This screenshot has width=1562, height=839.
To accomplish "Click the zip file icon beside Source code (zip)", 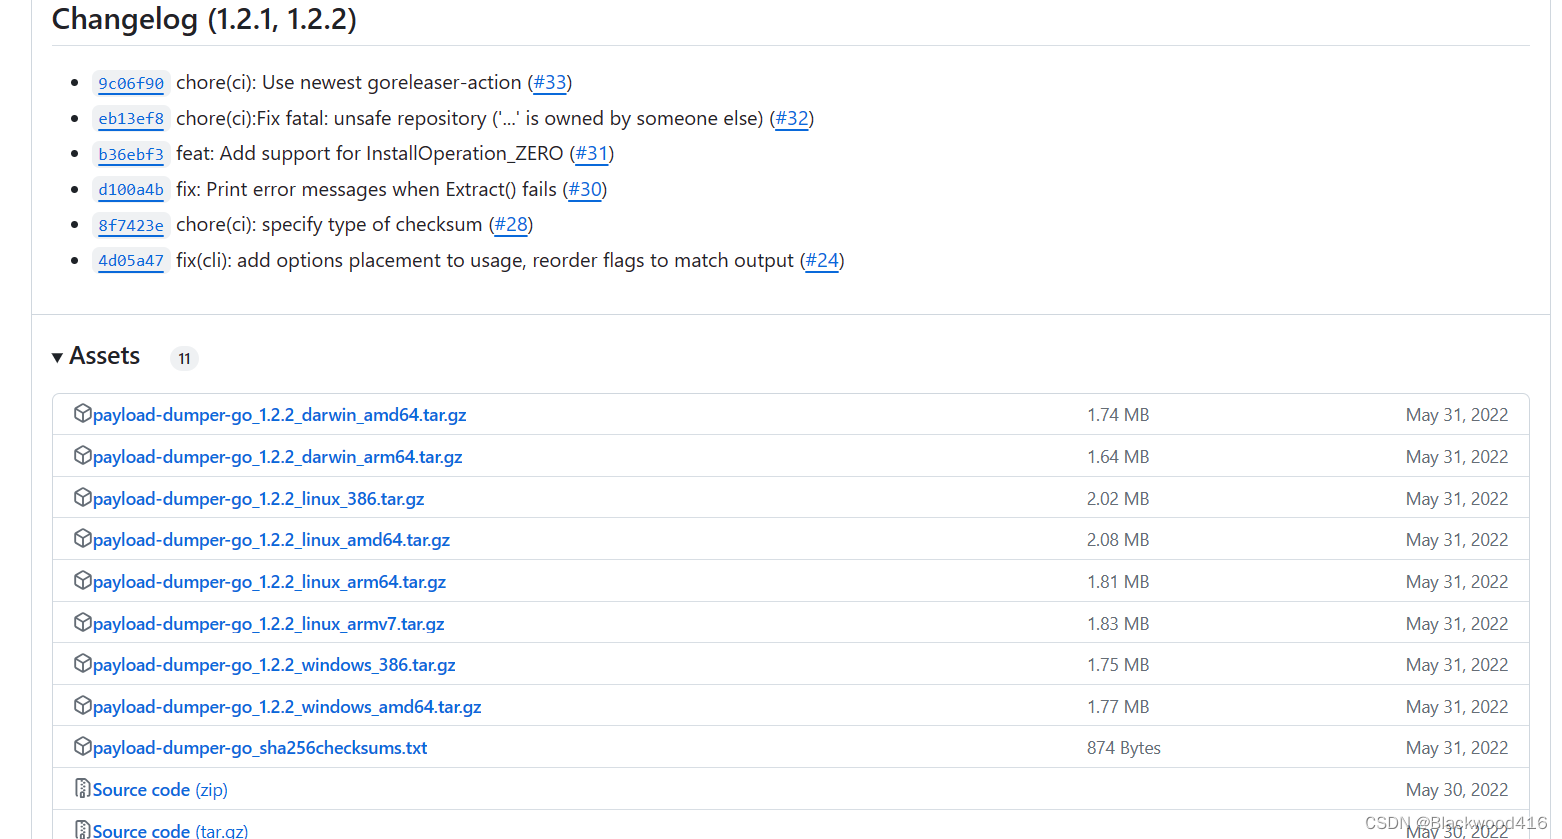I will (x=82, y=789).
